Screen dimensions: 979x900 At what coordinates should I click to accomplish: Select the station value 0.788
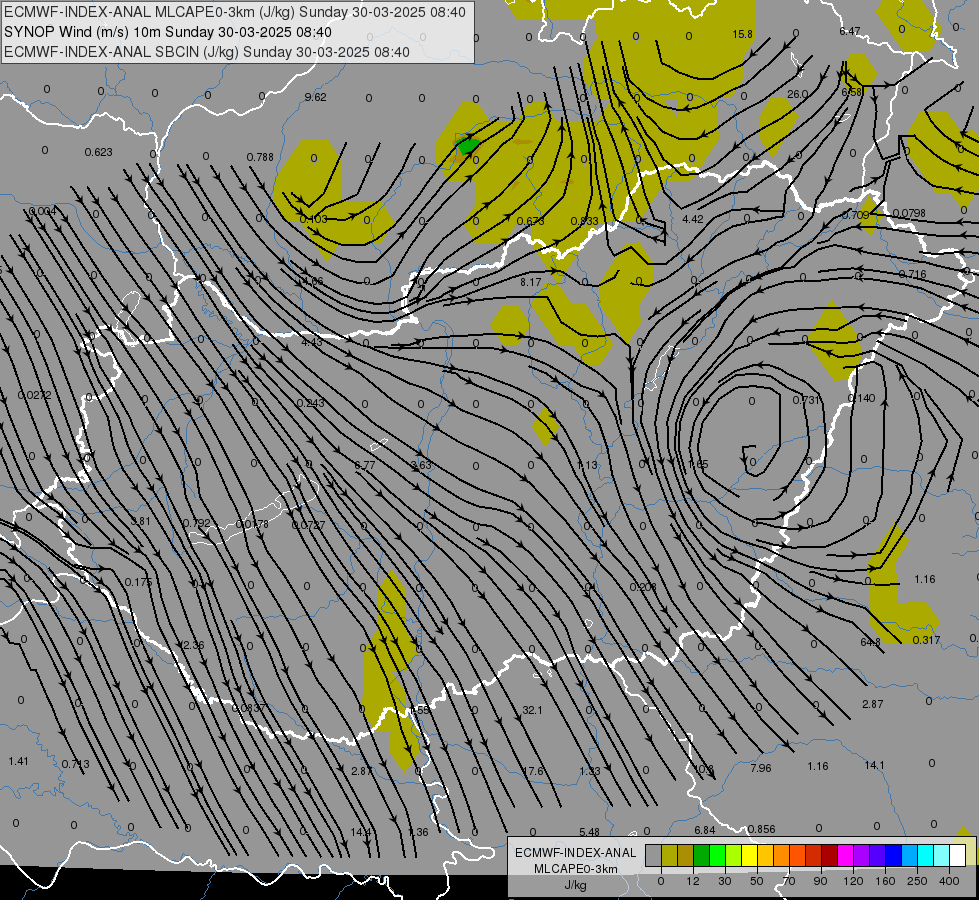[x=260, y=157]
